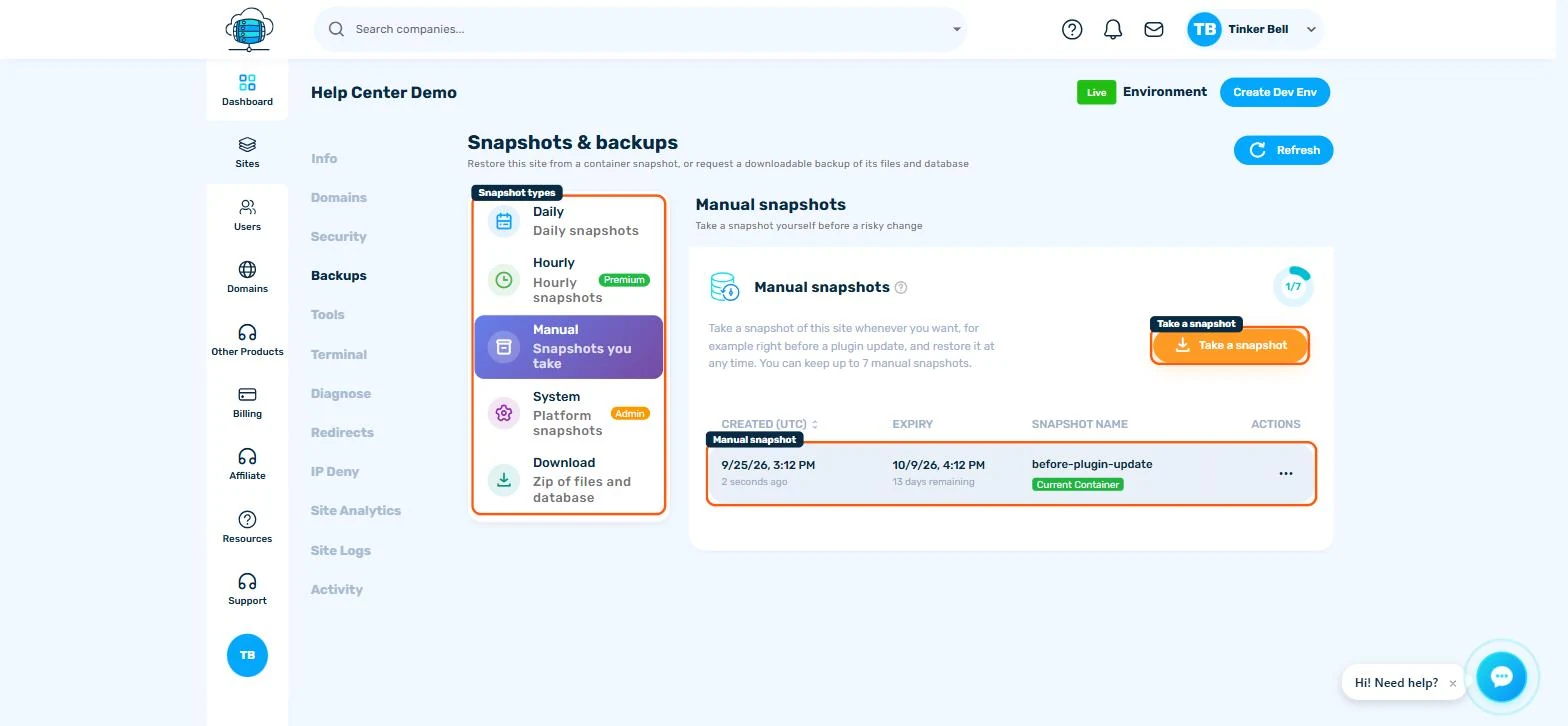Open the Info site menu item
1568x726 pixels.
coord(324,158)
